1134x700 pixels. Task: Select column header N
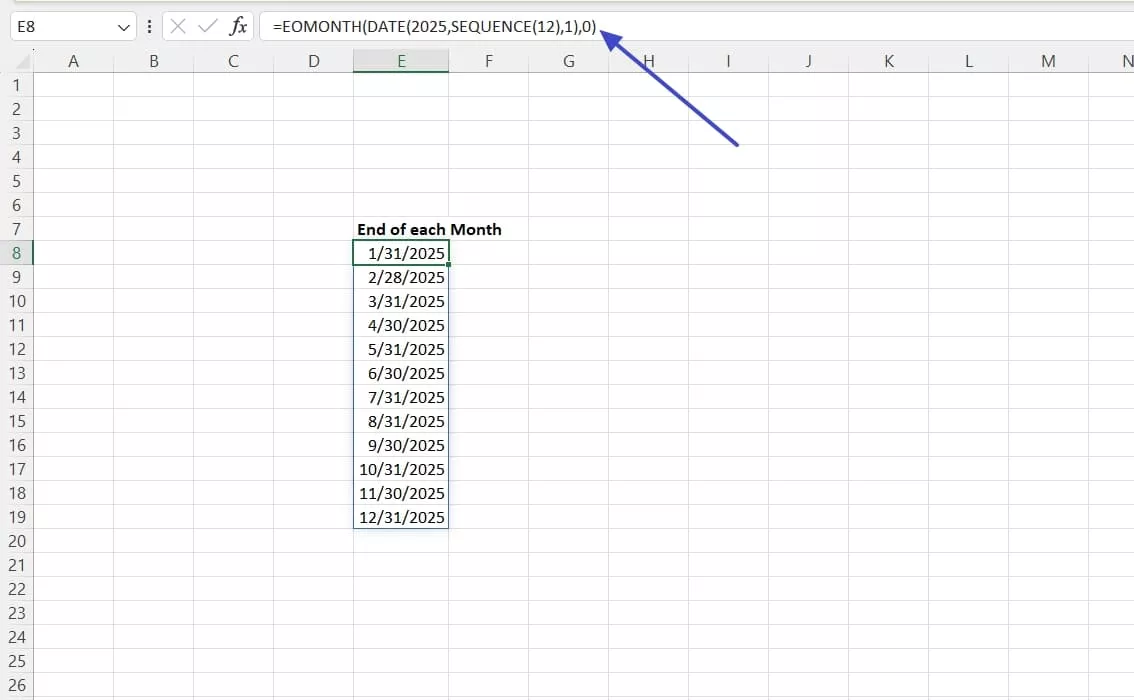pyautogui.click(x=1126, y=60)
